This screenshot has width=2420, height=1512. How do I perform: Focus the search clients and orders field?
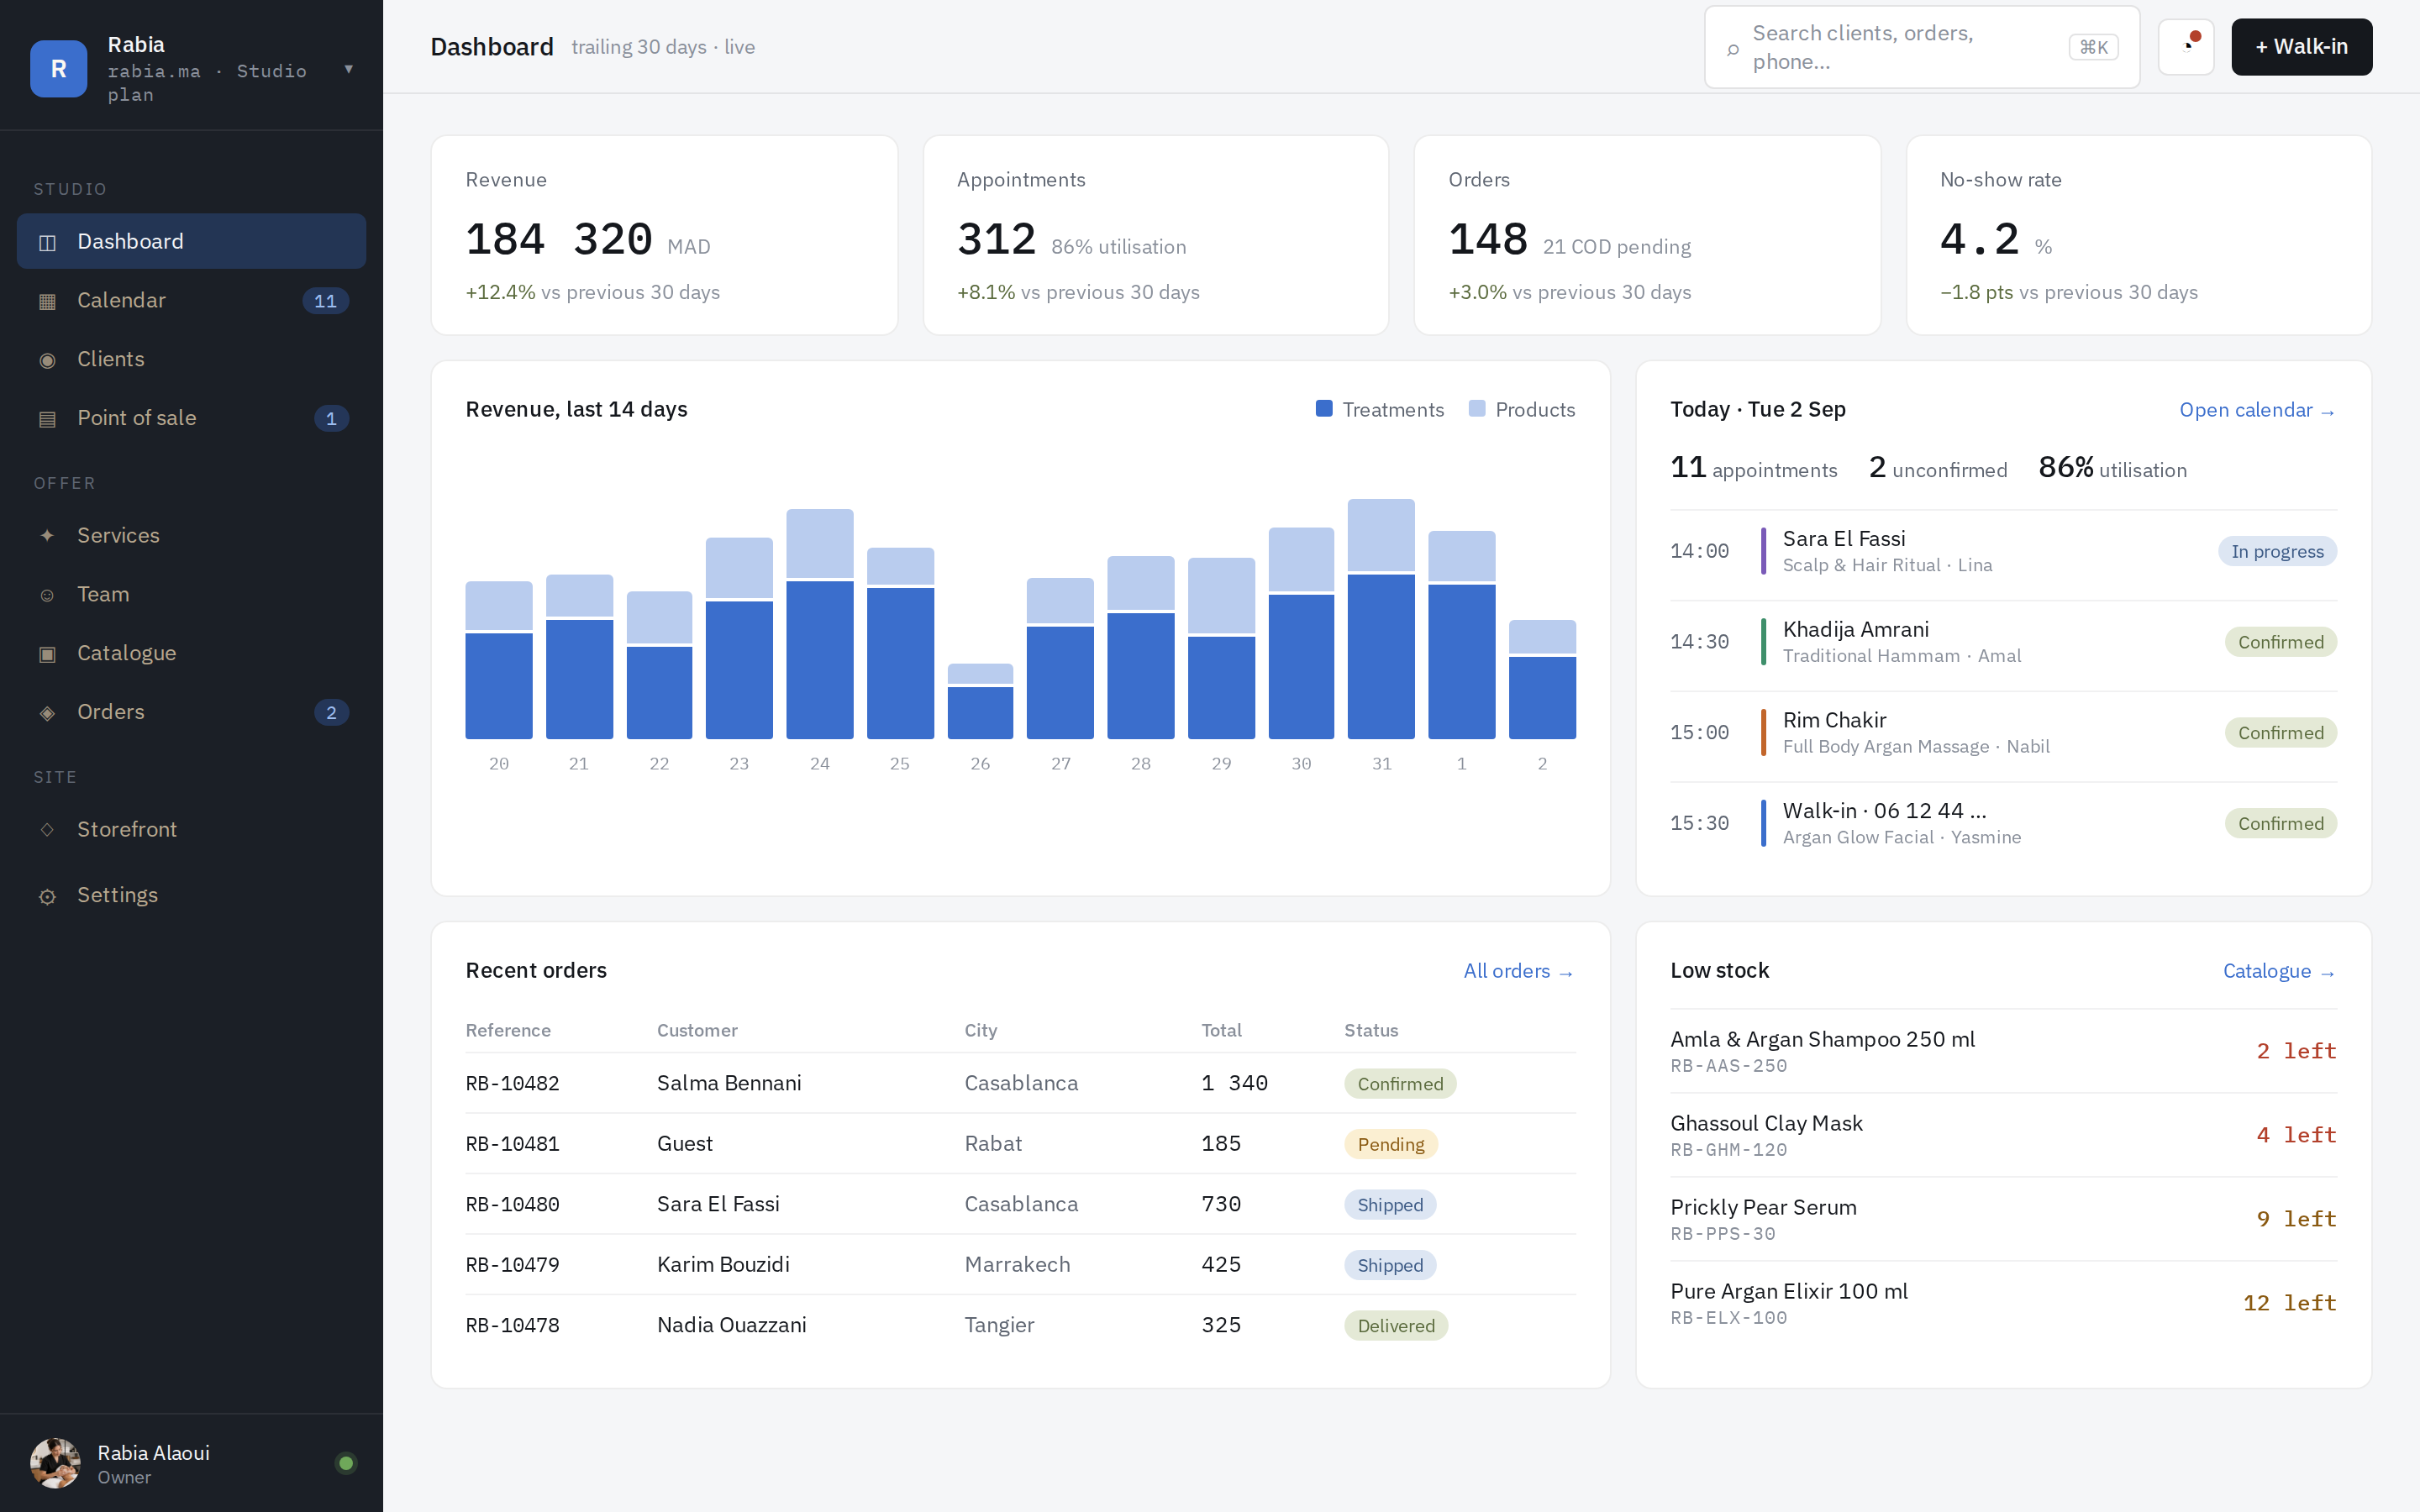(x=1921, y=47)
